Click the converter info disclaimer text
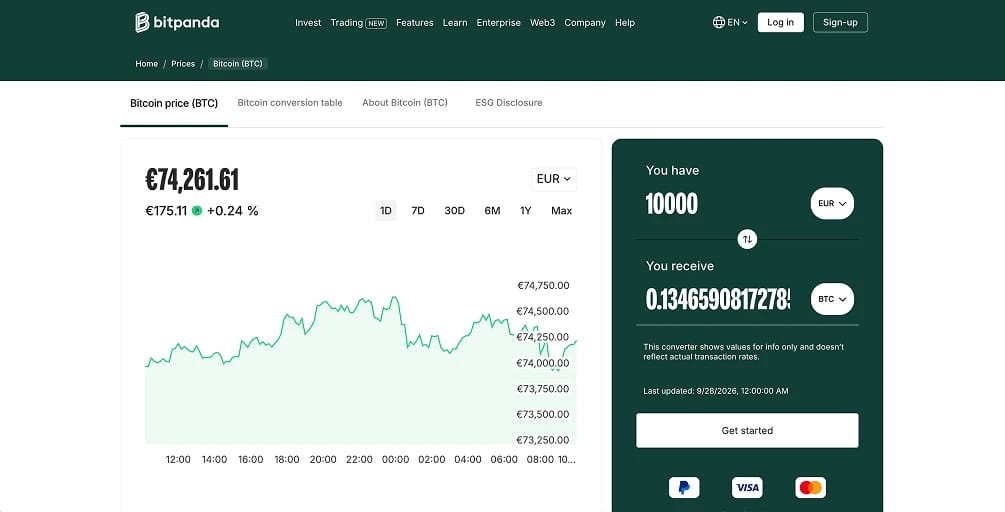Image resolution: width=1005 pixels, height=512 pixels. pos(743,352)
